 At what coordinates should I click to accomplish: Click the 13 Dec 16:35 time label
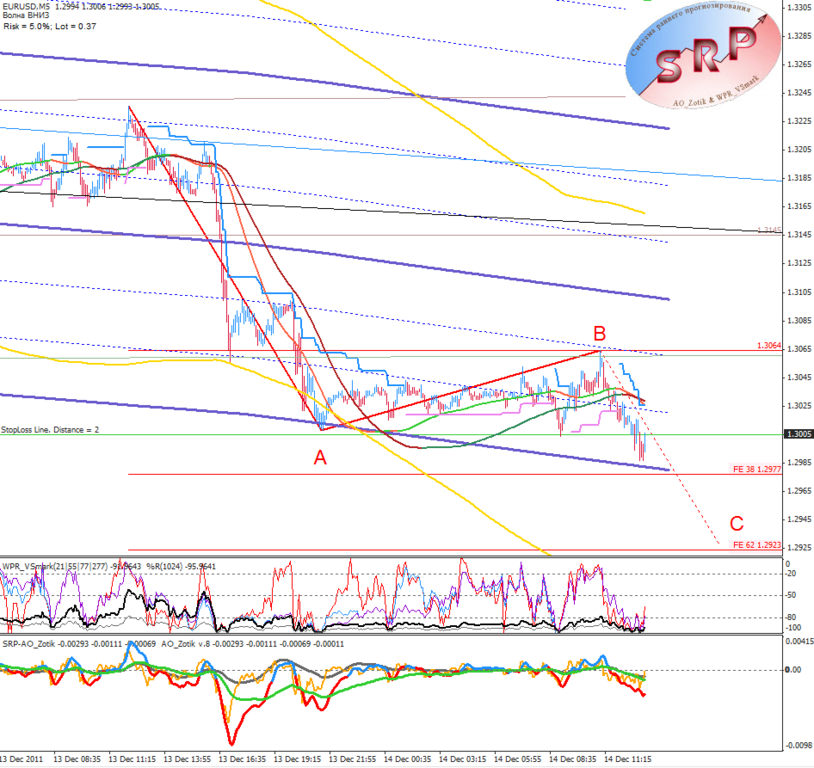(242, 759)
